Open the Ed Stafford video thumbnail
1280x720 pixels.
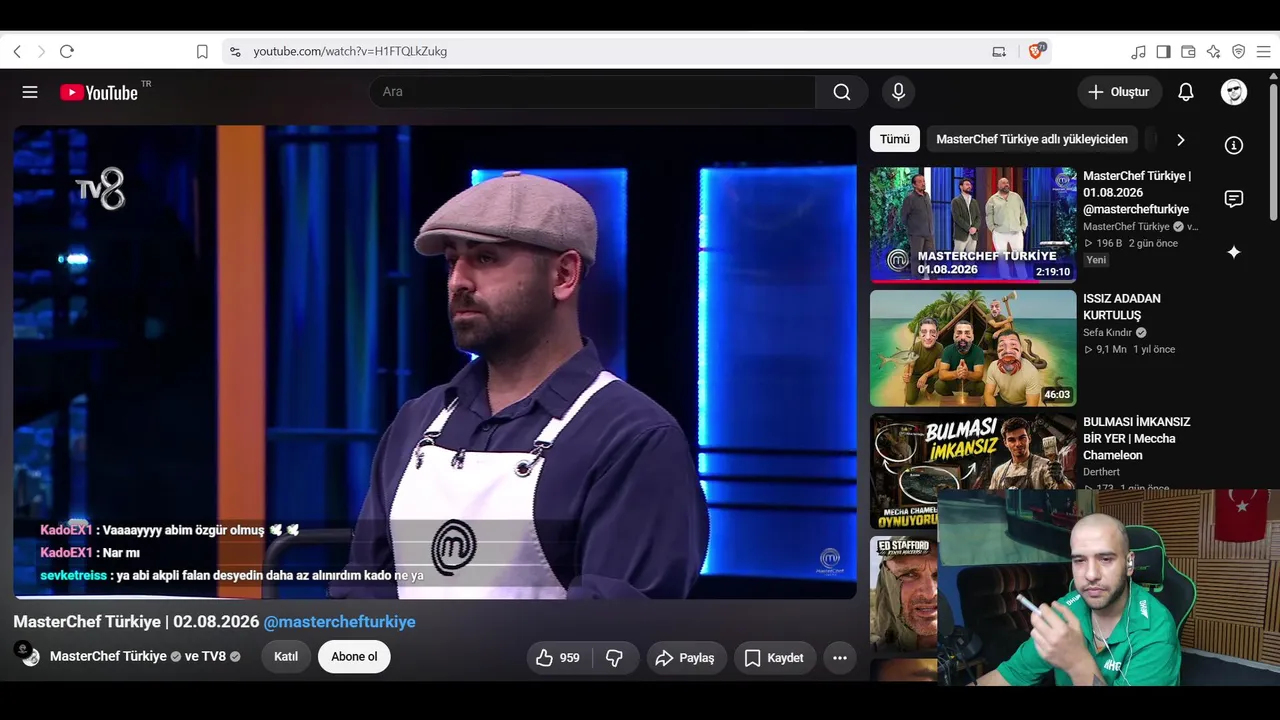pos(904,593)
